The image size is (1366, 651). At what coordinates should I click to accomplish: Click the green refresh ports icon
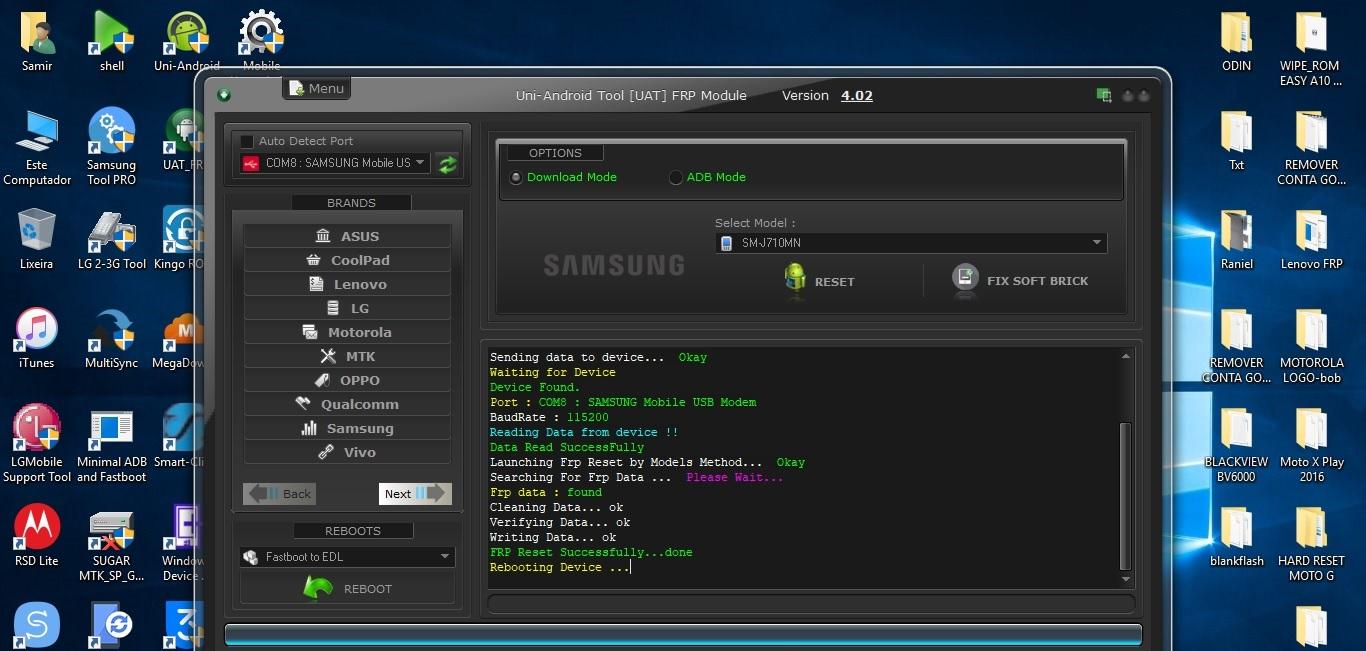pyautogui.click(x=448, y=164)
